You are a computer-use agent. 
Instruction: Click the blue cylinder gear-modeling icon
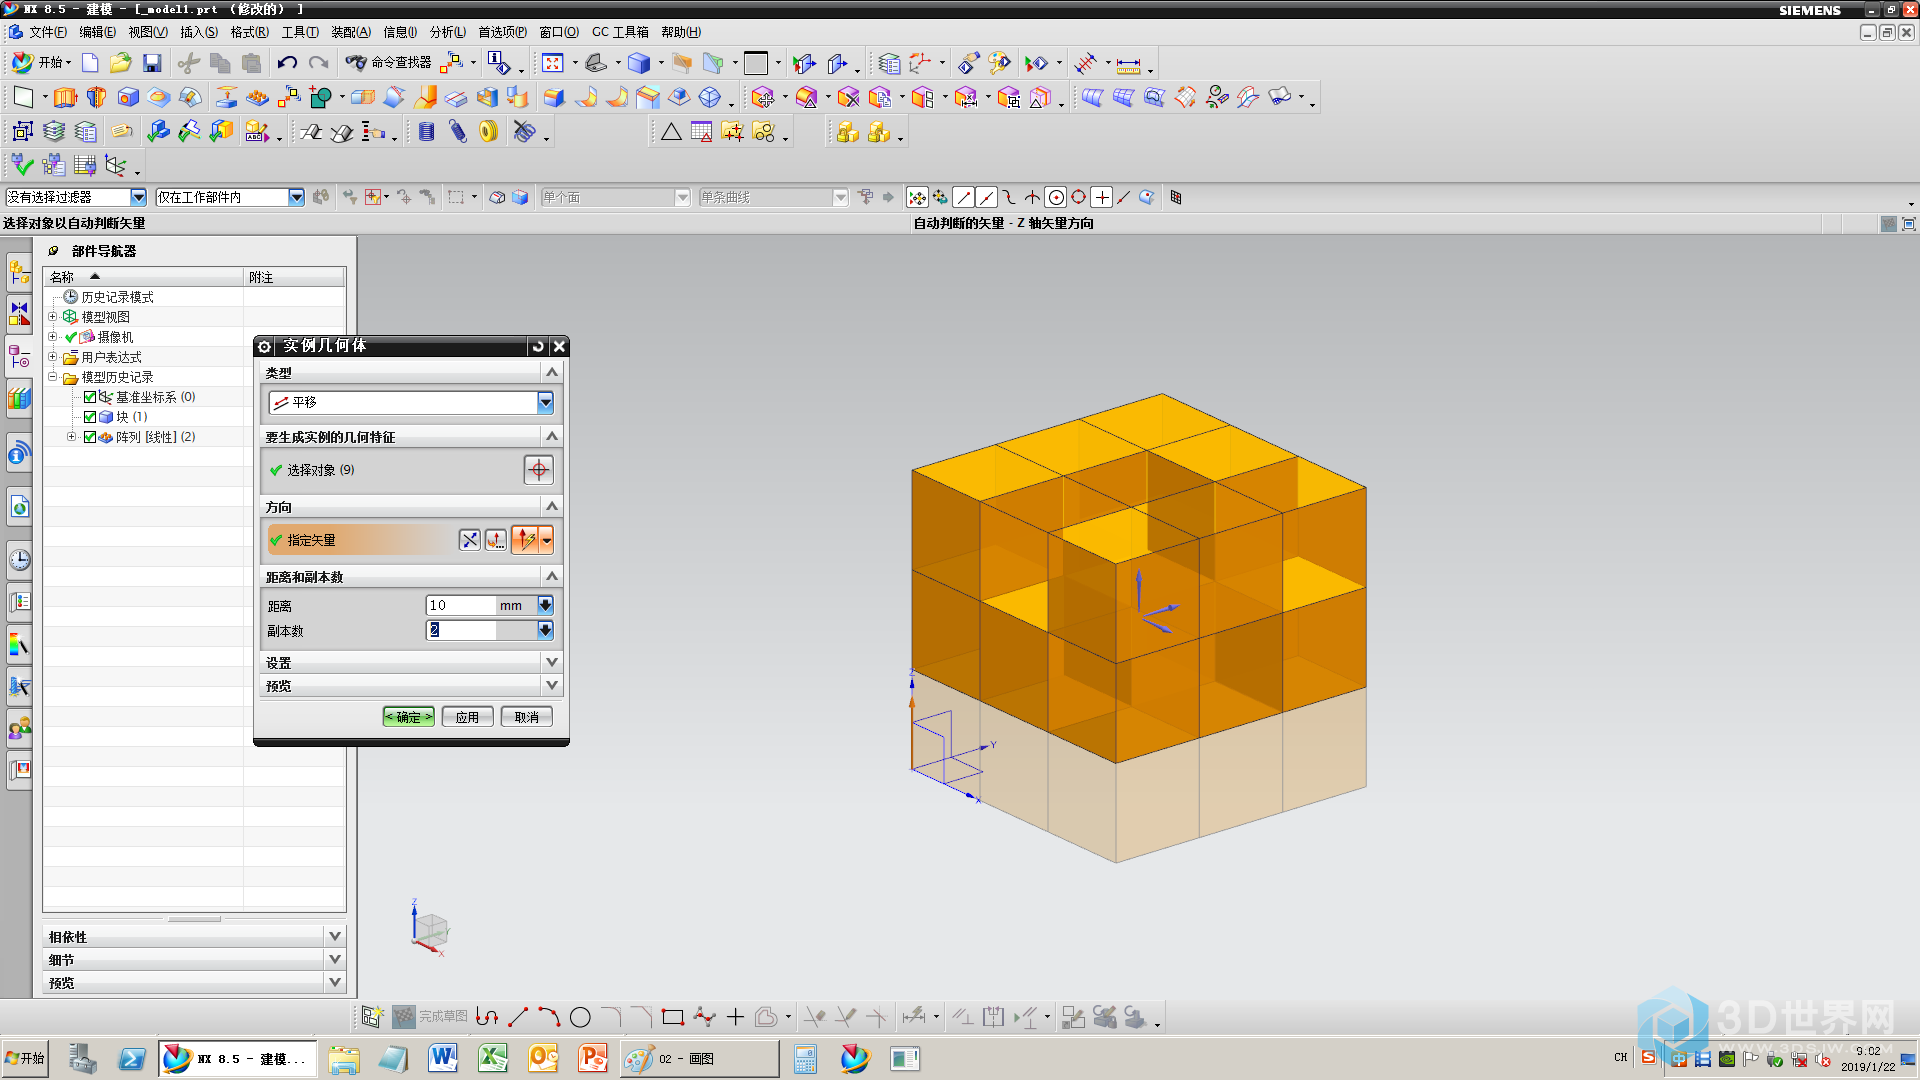(427, 131)
